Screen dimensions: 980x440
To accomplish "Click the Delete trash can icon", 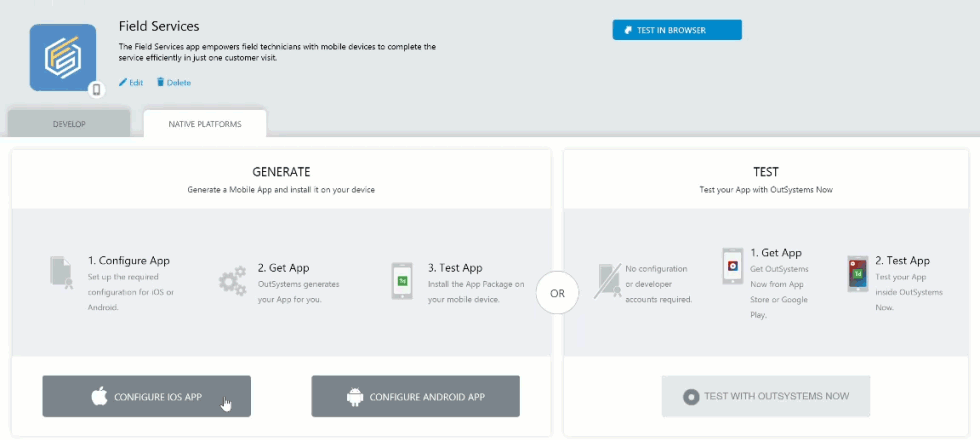I will [x=160, y=82].
